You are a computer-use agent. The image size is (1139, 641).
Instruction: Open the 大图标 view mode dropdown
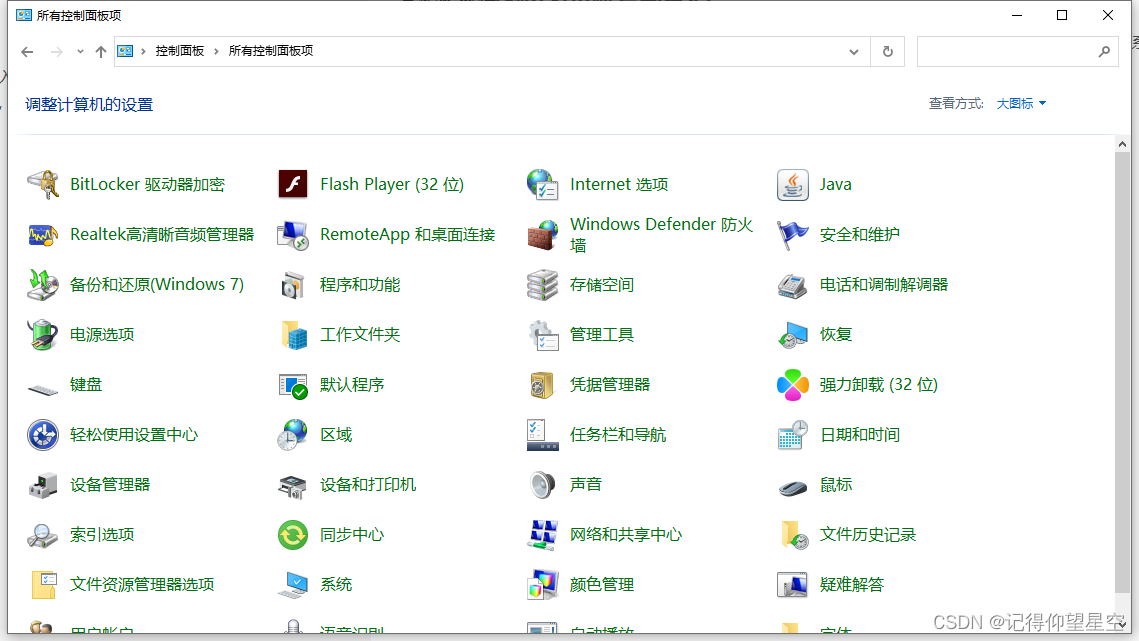coord(1021,104)
